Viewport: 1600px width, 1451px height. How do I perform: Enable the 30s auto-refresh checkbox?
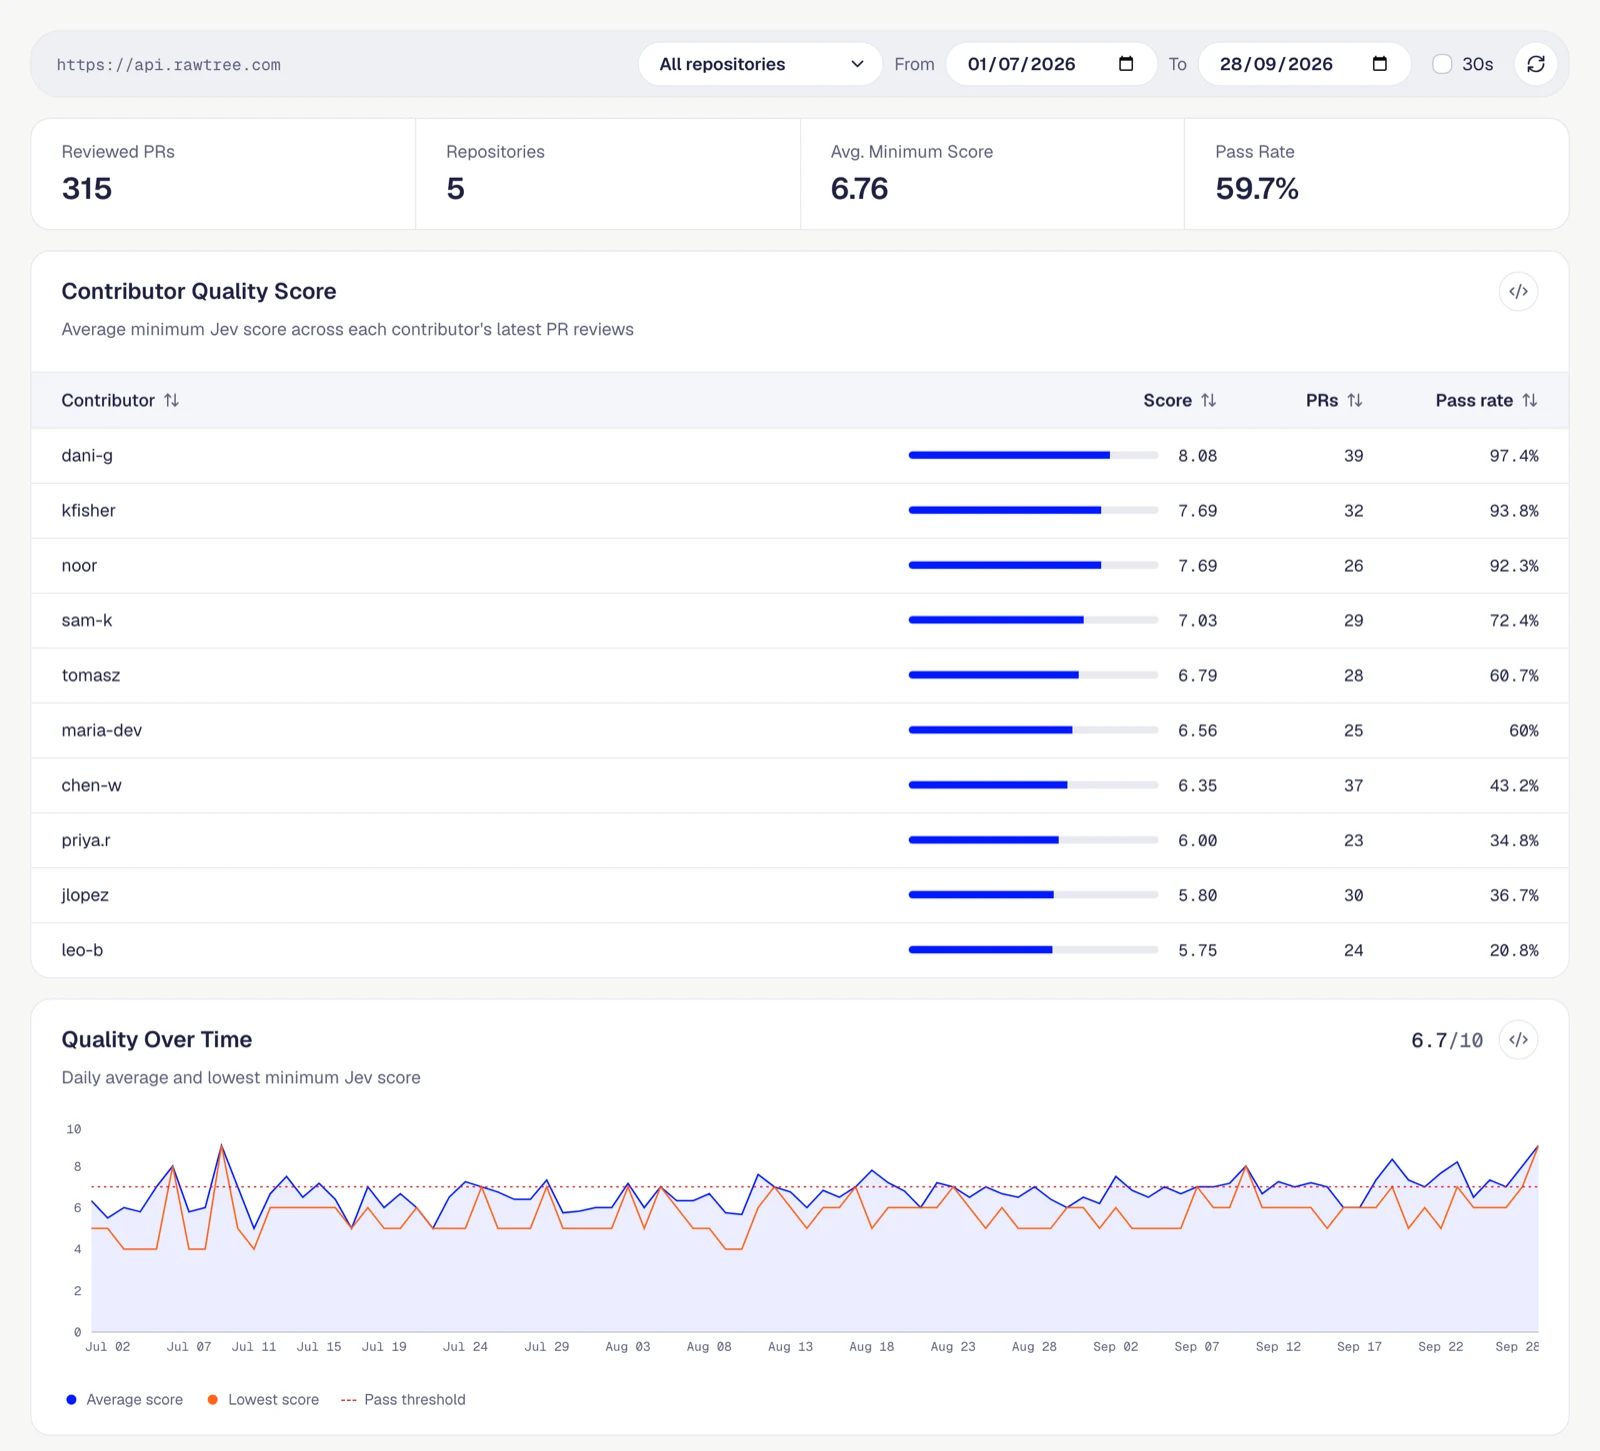click(x=1442, y=64)
